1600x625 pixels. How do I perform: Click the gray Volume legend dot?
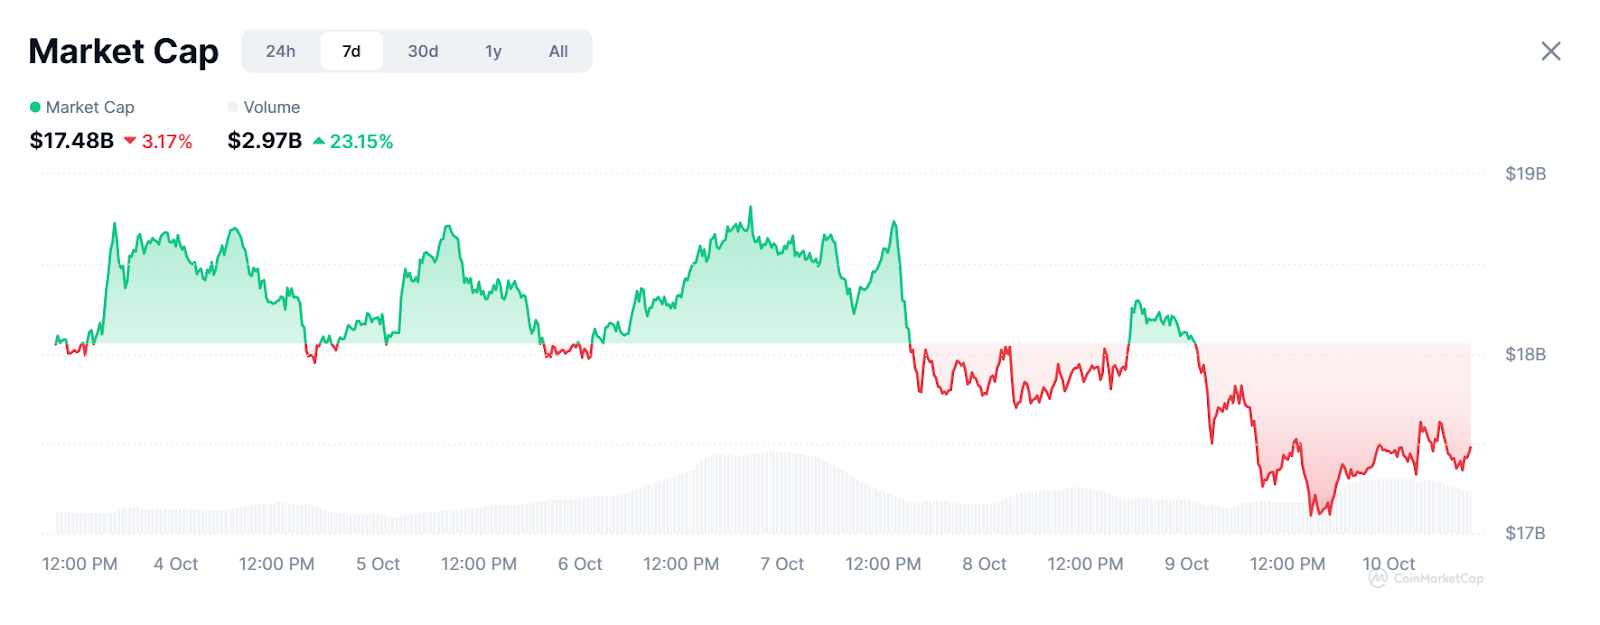click(x=233, y=107)
